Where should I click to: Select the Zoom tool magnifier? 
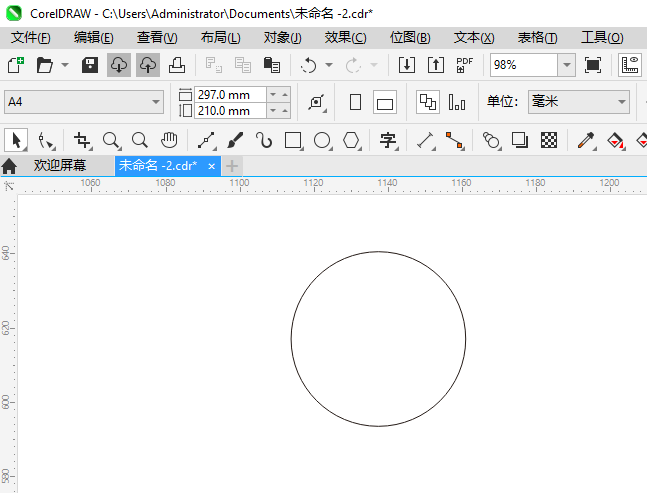point(111,140)
